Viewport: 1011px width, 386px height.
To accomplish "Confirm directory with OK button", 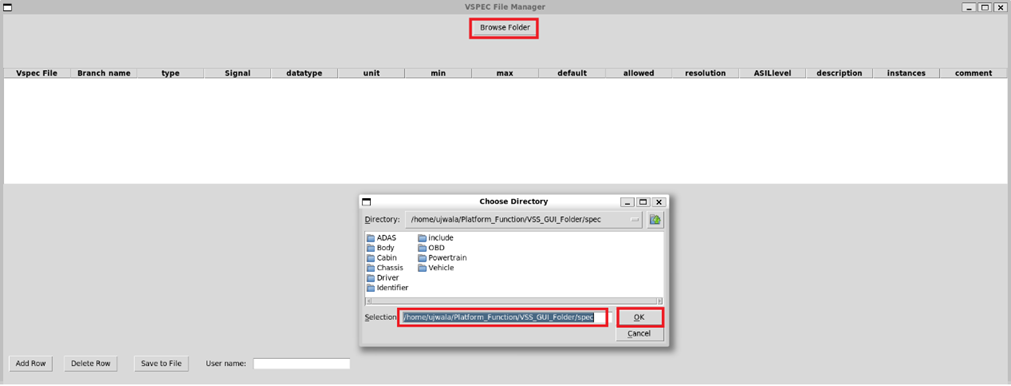I will click(x=639, y=318).
